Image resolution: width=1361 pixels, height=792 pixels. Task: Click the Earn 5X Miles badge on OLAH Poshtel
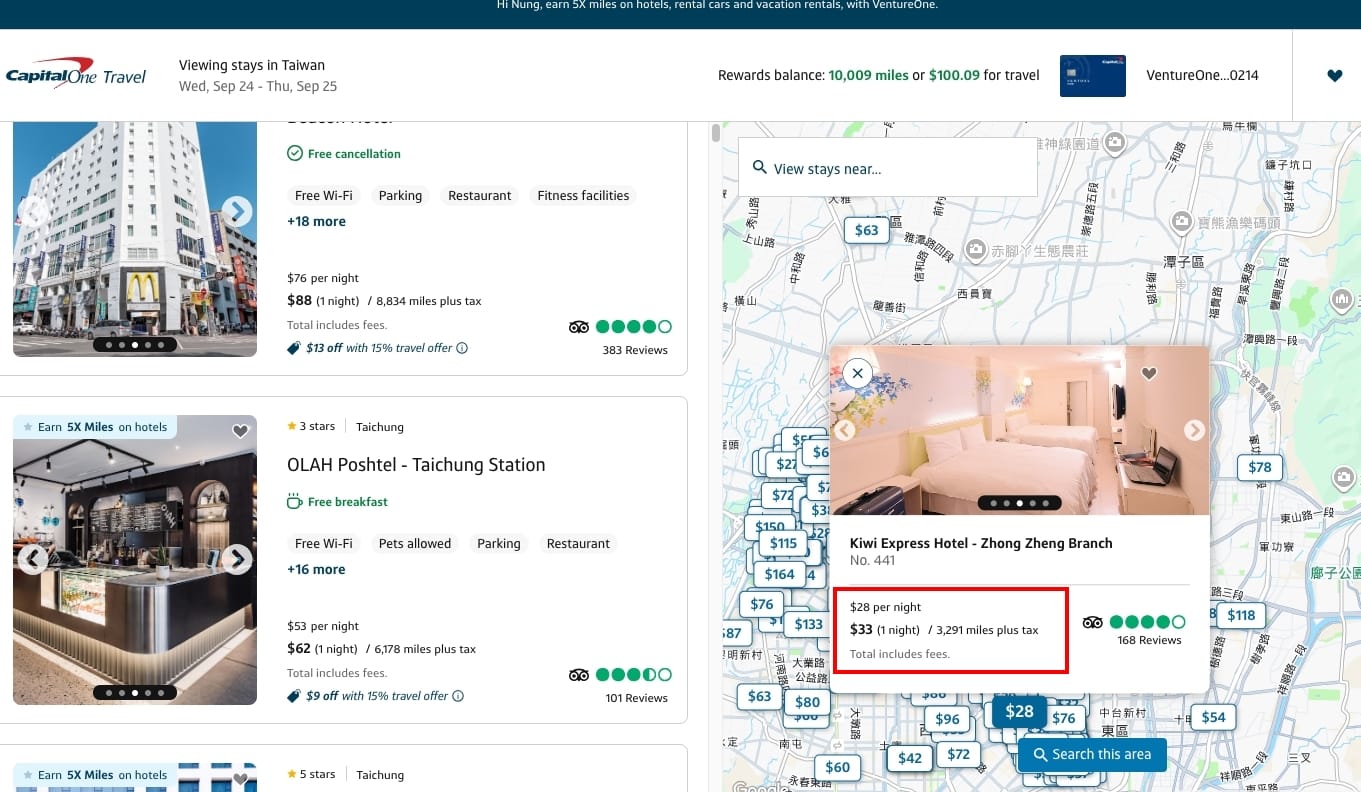(x=95, y=427)
